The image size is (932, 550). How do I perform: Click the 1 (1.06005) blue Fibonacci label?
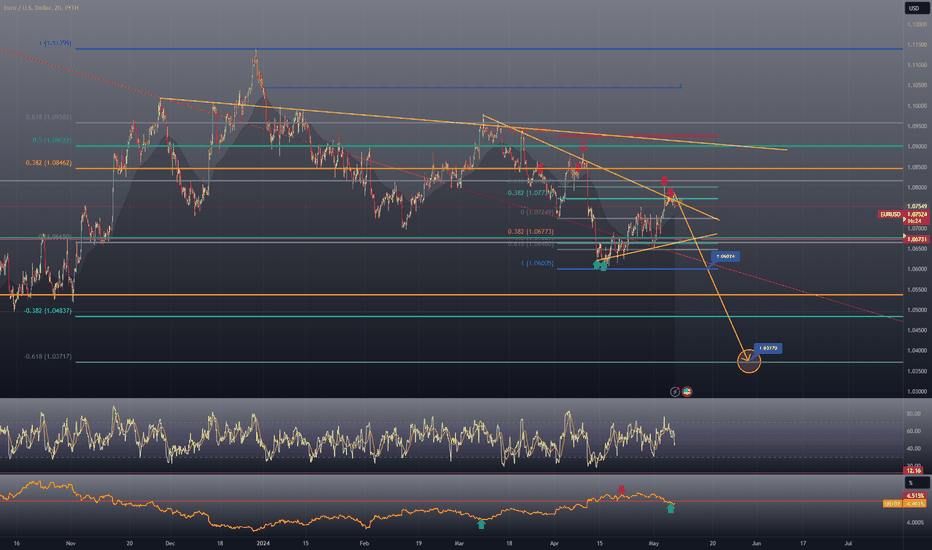tap(537, 263)
